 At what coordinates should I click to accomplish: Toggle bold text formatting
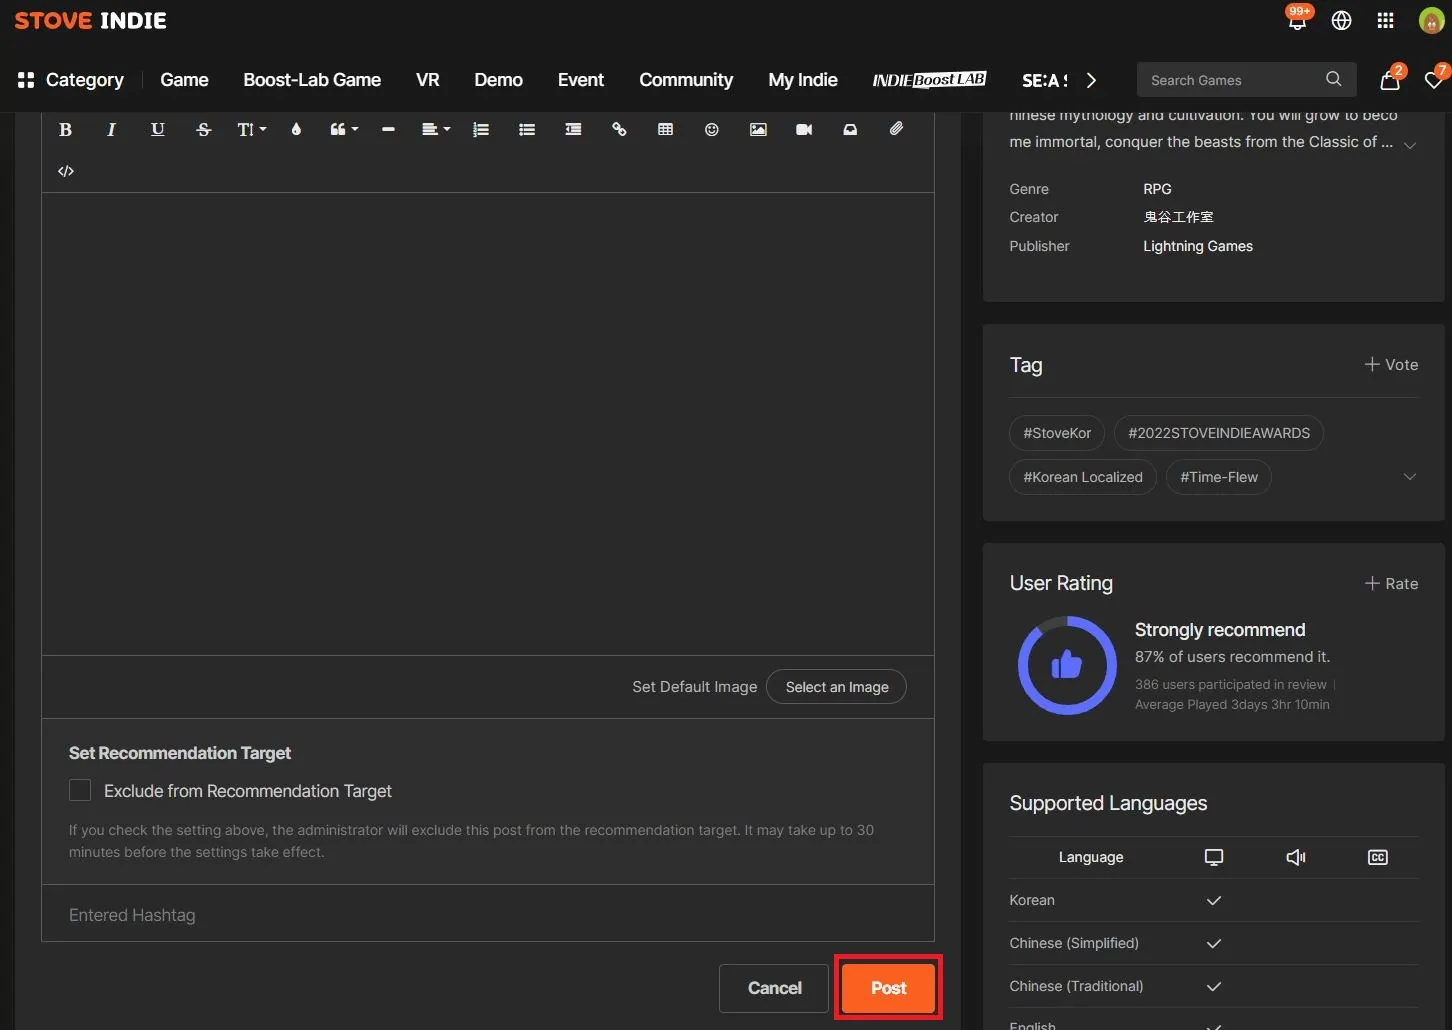tap(65, 129)
